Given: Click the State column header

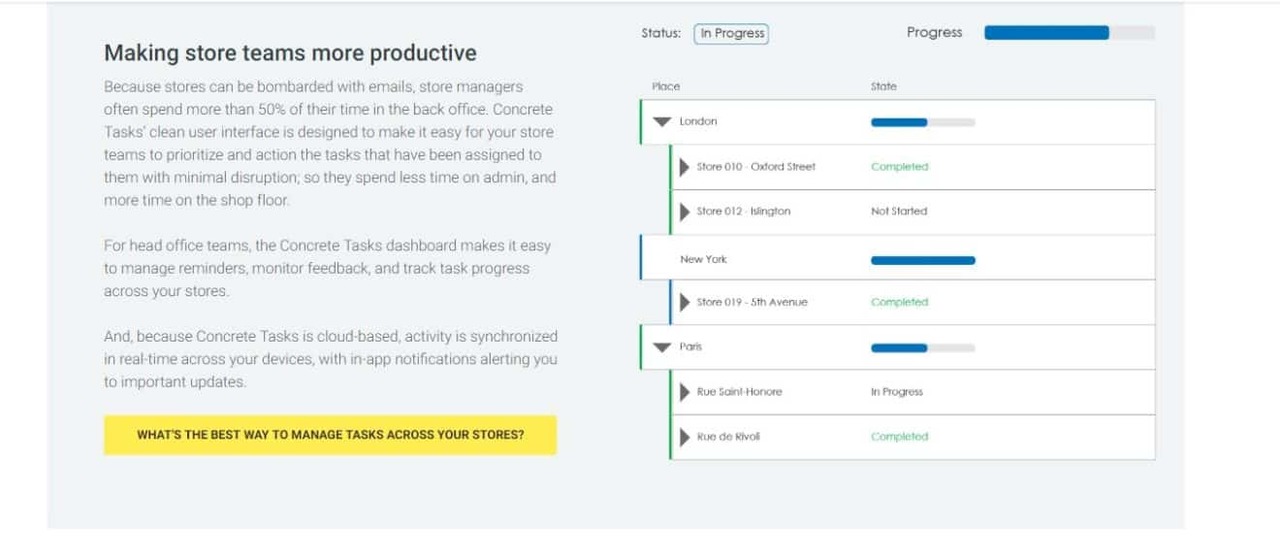Looking at the screenshot, I should 883,87.
